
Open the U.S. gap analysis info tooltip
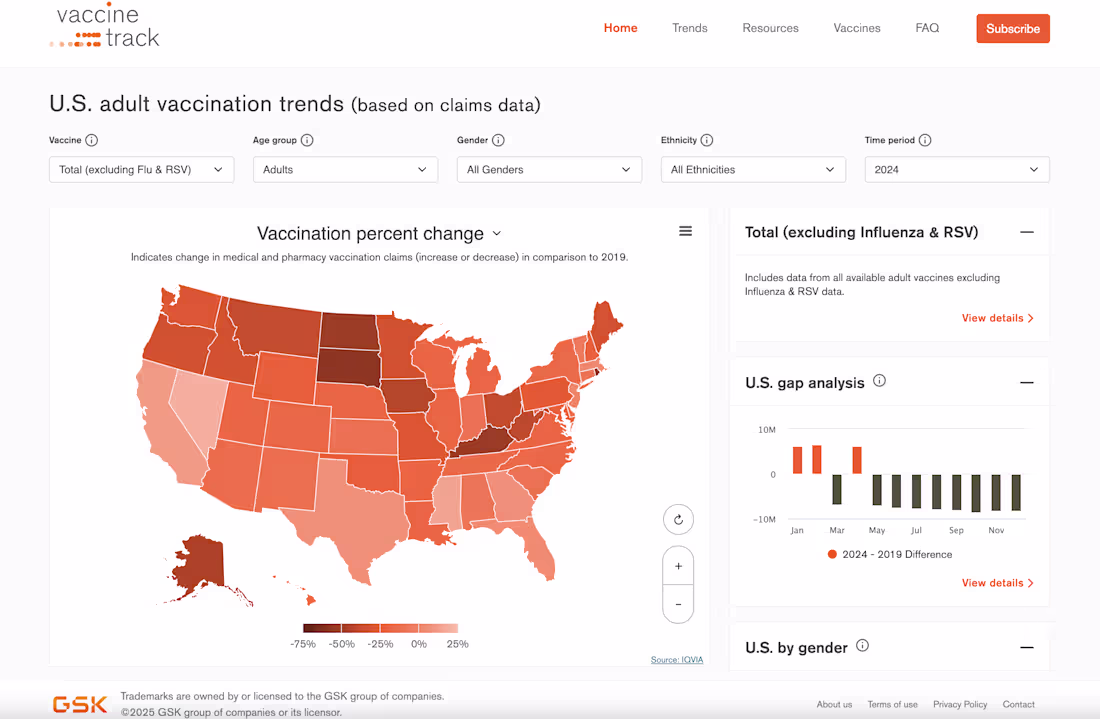[x=879, y=380]
